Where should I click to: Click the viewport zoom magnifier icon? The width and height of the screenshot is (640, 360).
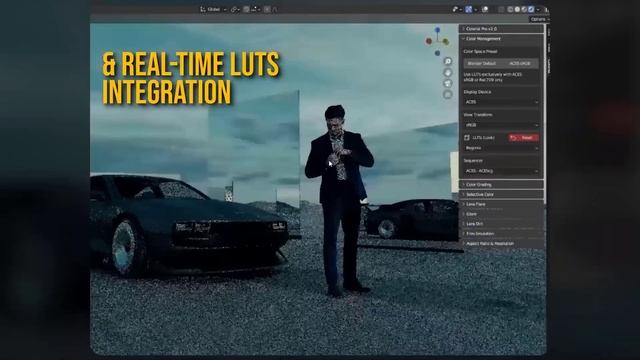[x=448, y=61]
